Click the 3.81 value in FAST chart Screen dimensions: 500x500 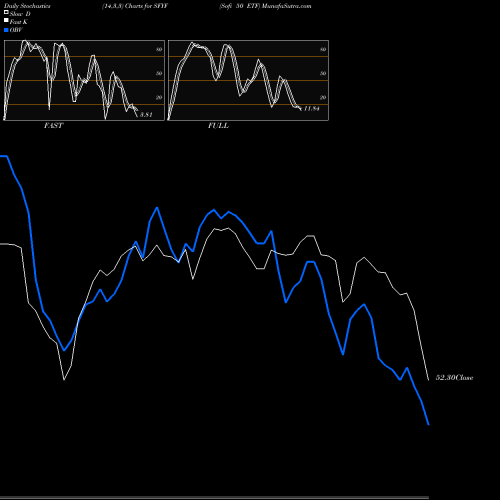[146, 115]
